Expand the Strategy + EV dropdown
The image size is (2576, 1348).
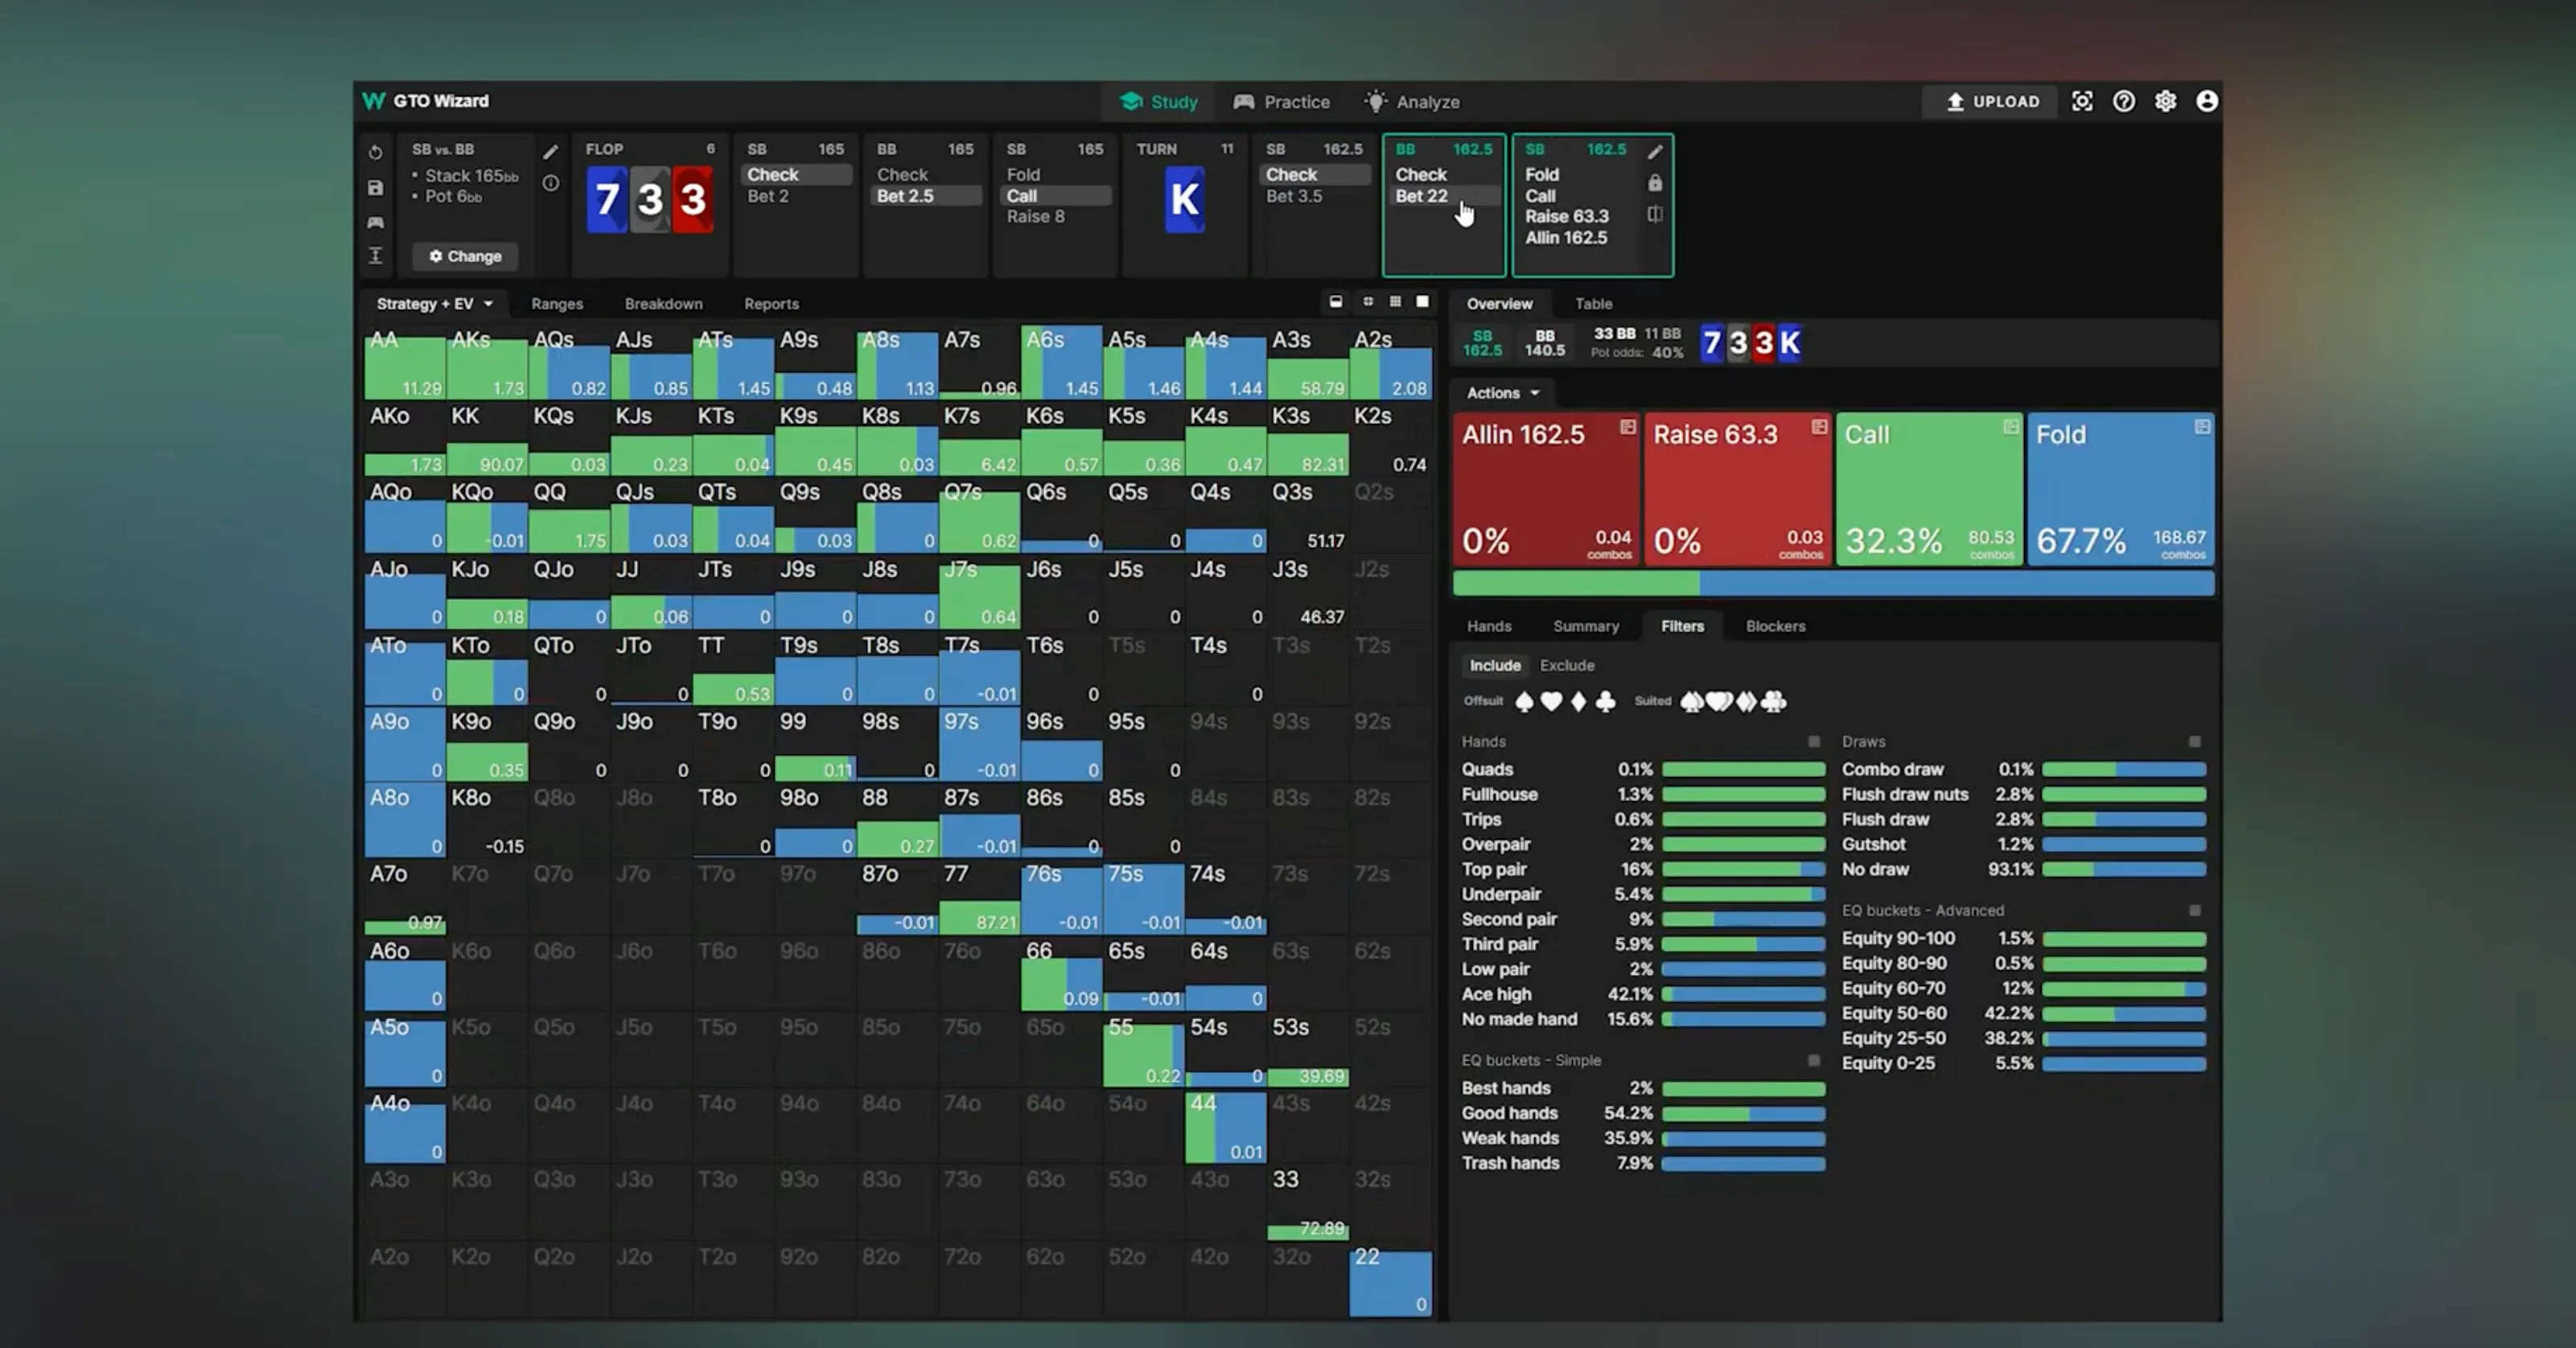pos(434,304)
